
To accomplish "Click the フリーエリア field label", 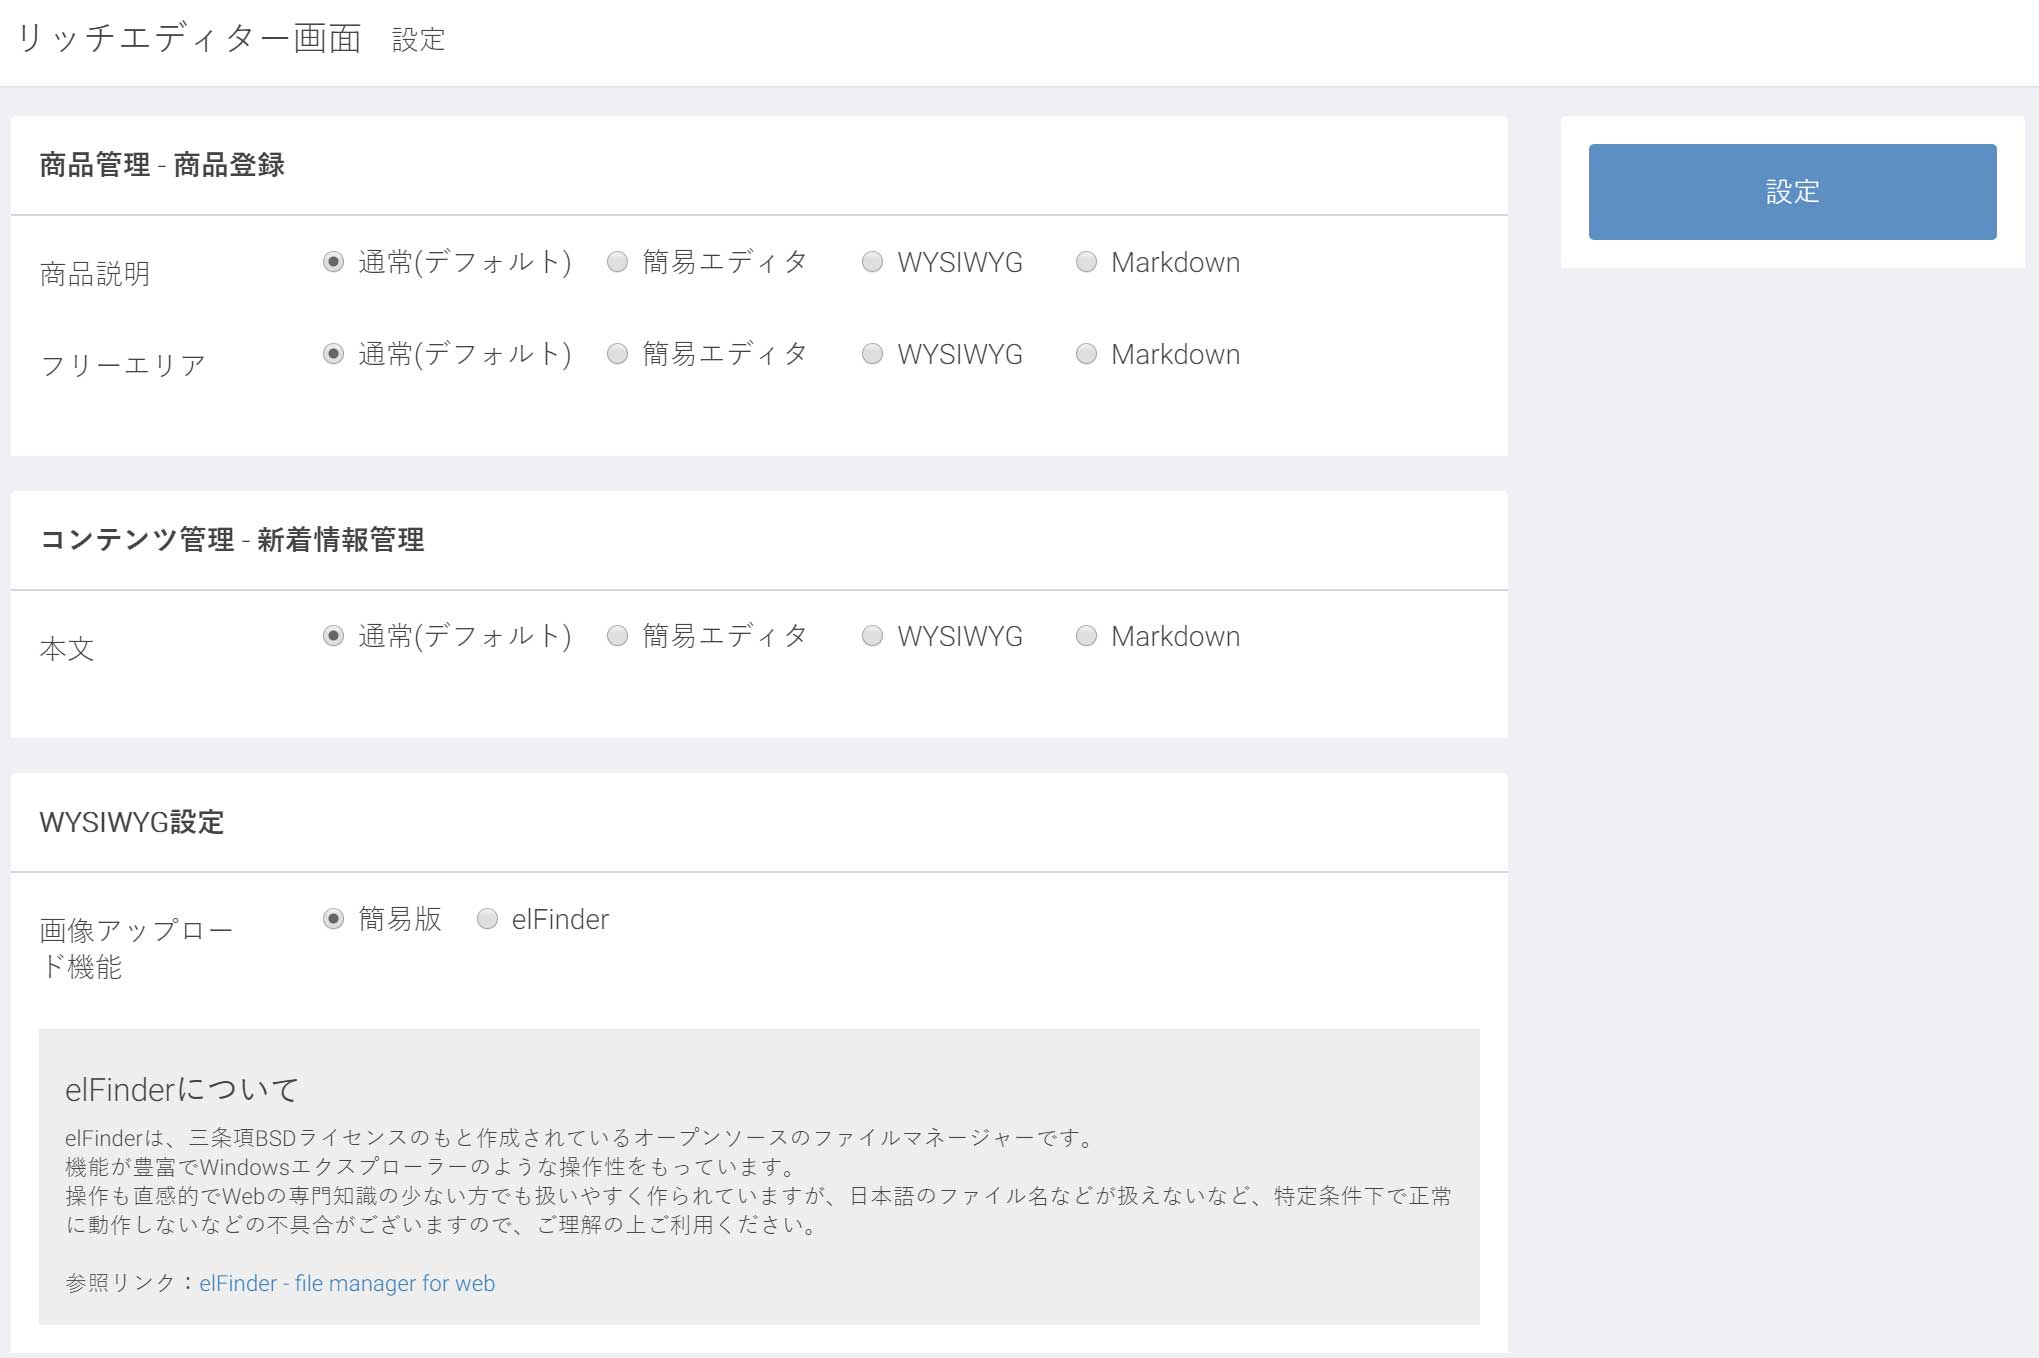I will click(x=123, y=366).
